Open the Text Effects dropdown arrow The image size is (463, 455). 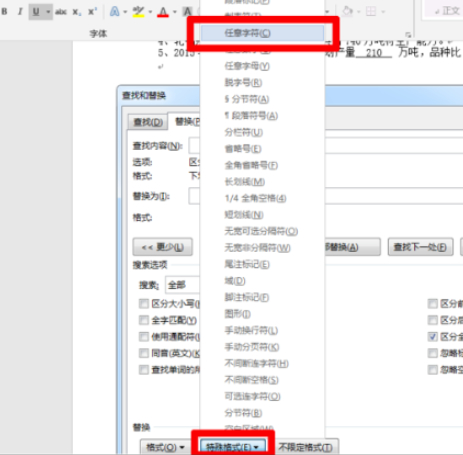click(125, 12)
